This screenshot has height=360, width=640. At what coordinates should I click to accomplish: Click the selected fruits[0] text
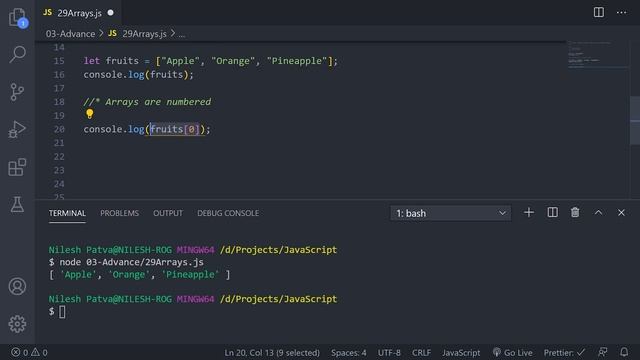175,129
